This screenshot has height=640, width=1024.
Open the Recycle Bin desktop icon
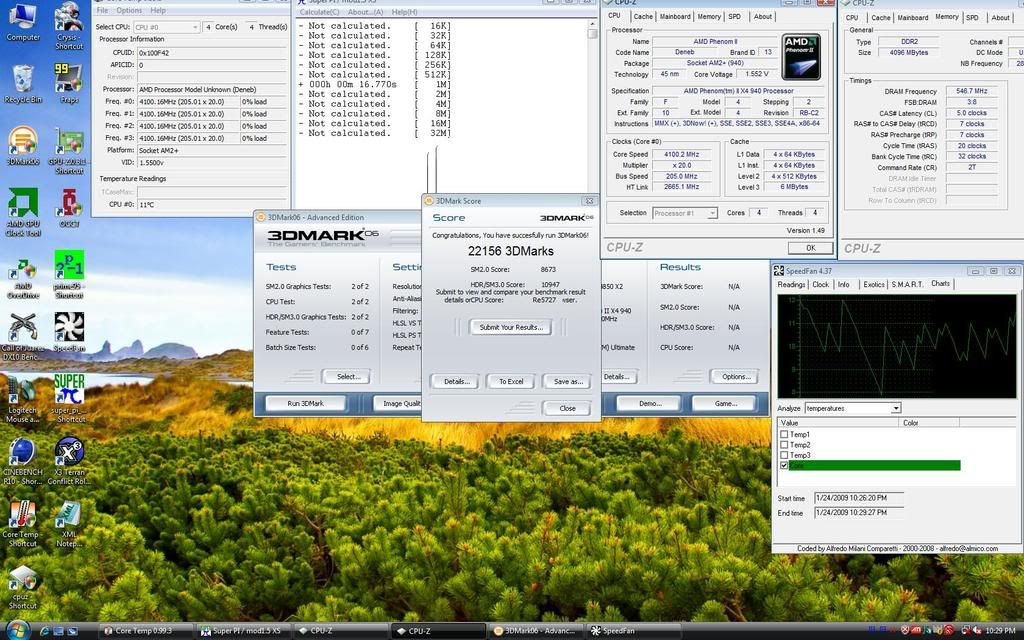[23, 84]
